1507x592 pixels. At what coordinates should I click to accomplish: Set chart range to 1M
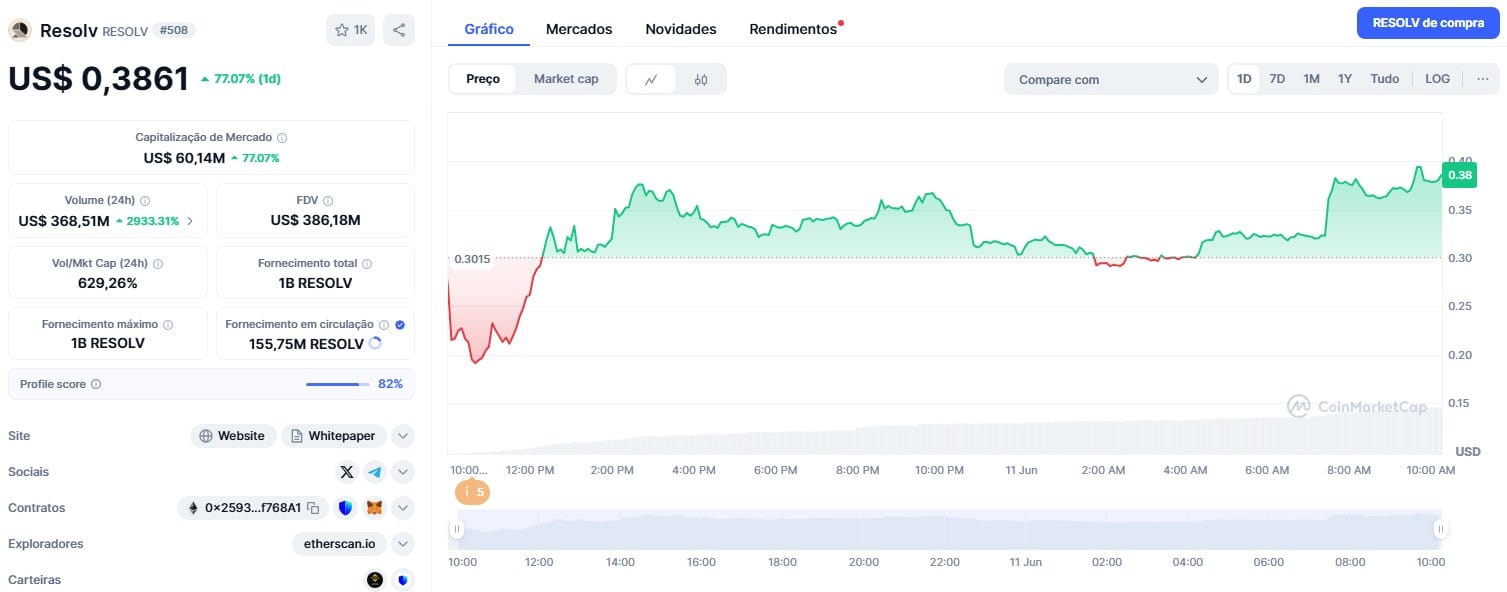pos(1311,79)
